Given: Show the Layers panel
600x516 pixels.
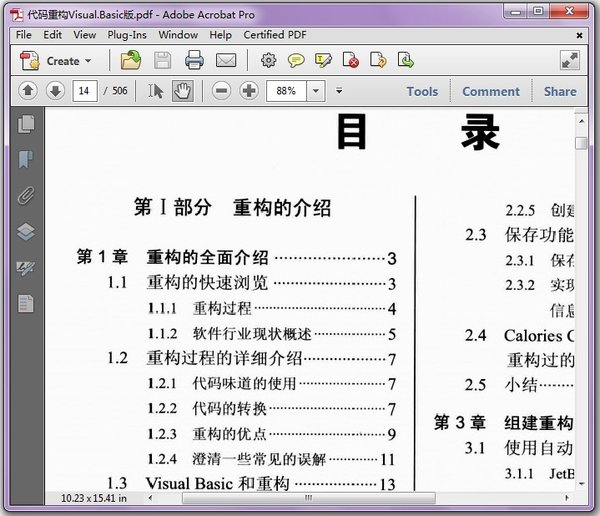Looking at the screenshot, I should click(26, 232).
